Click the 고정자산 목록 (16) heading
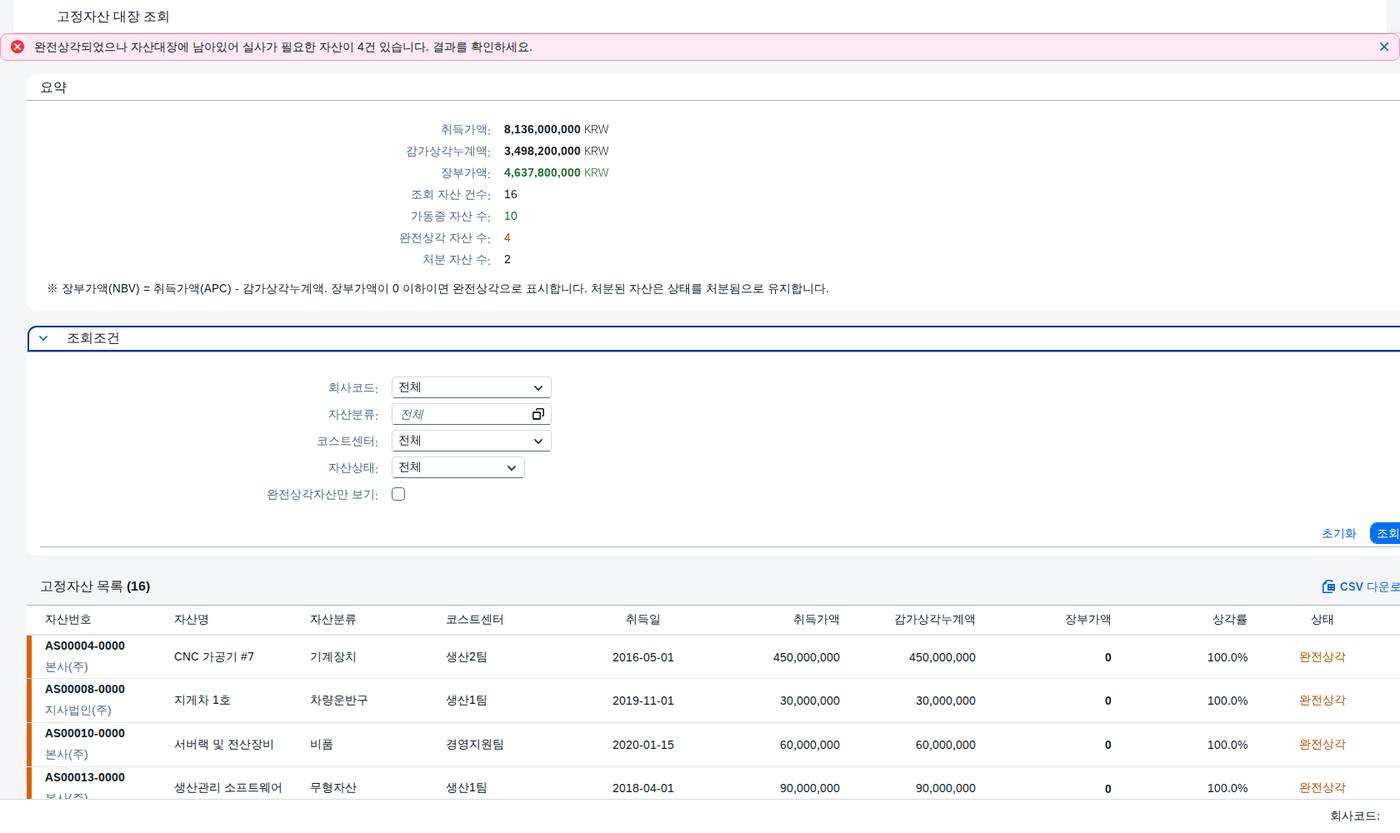Screen dimensions: 1400x833 click(x=95, y=587)
